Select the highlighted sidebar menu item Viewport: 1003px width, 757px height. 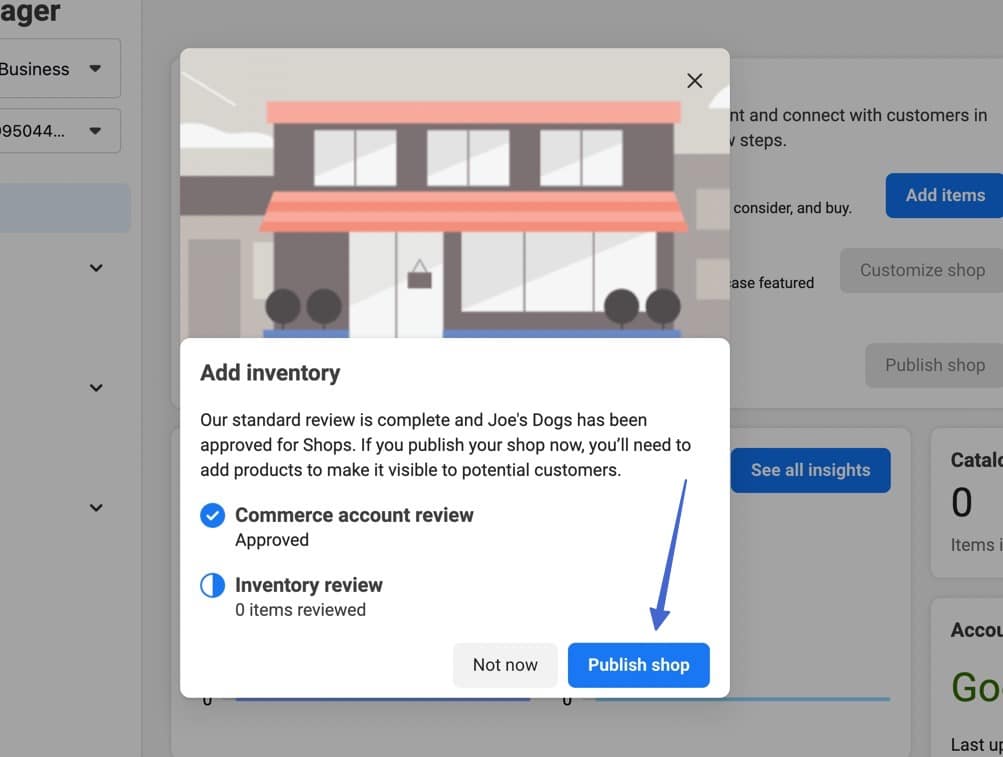click(60, 208)
